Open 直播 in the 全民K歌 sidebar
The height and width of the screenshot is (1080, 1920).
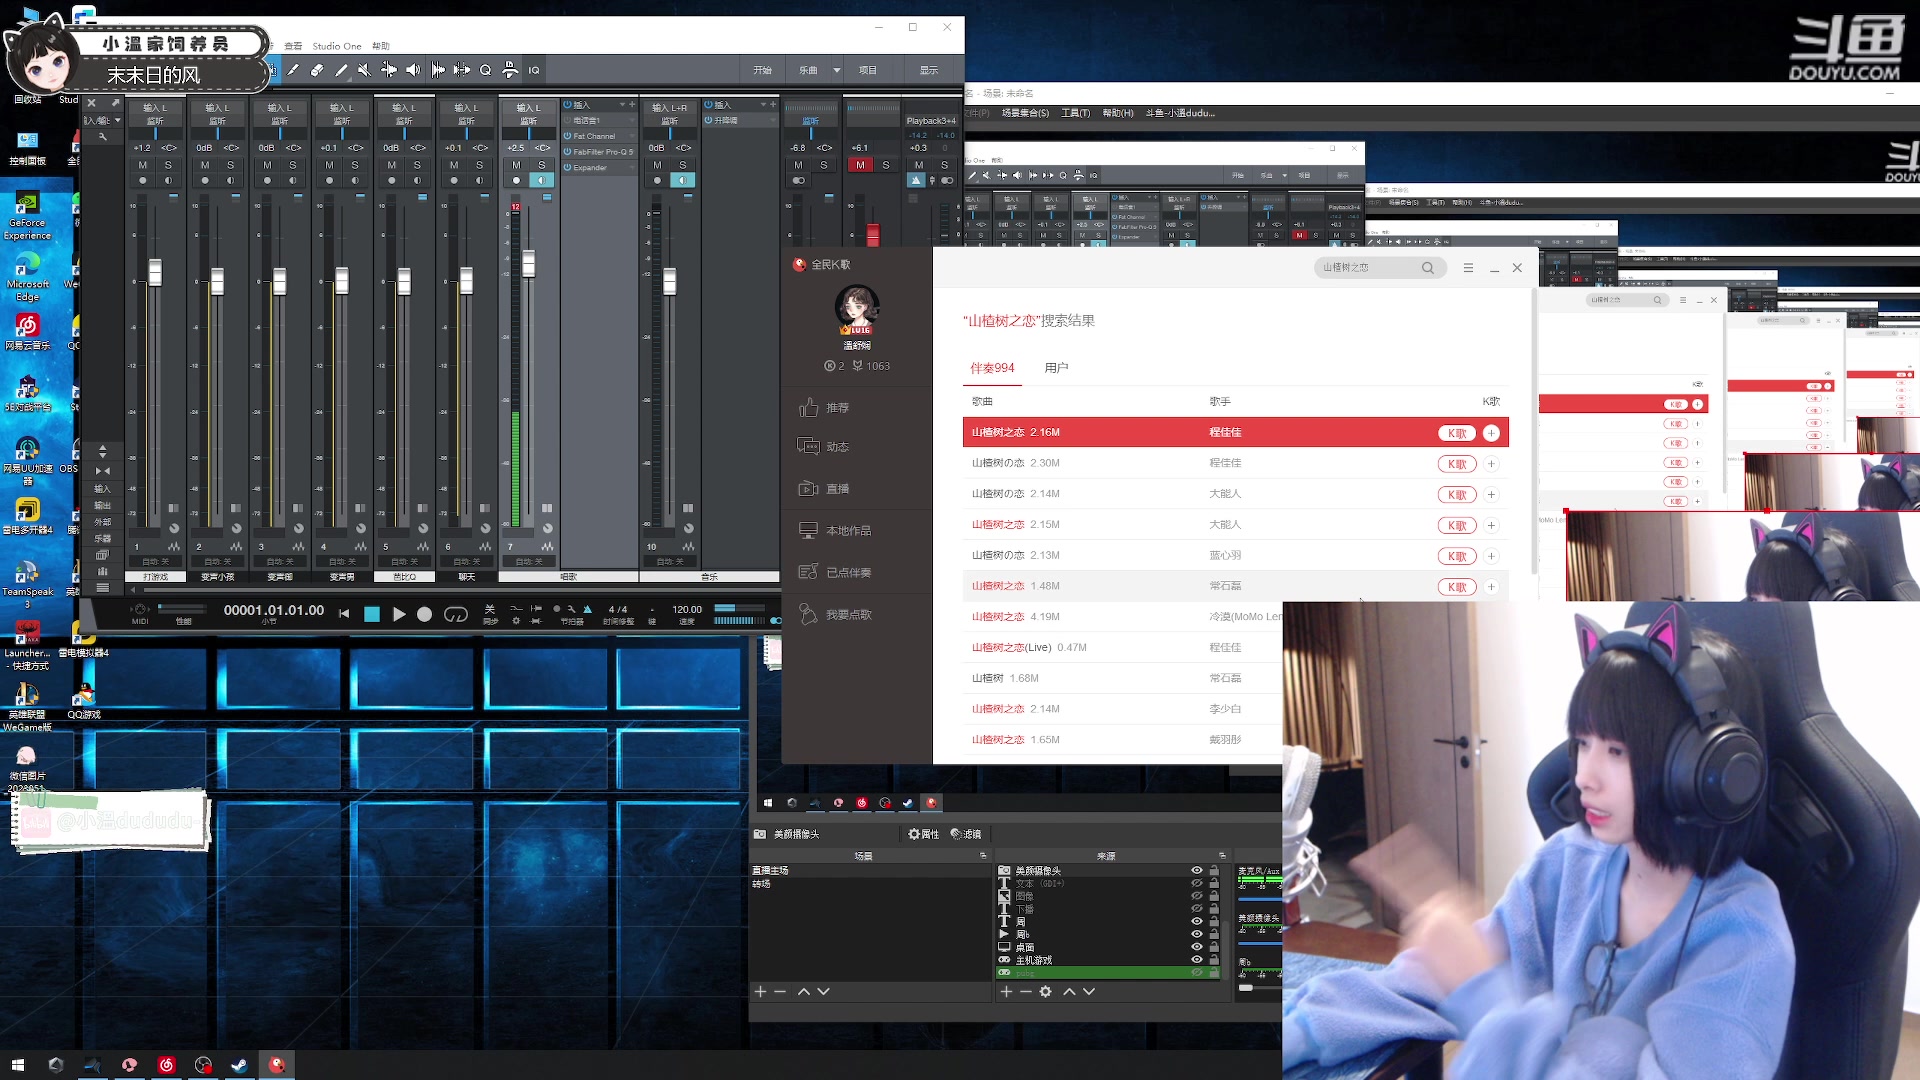[825, 489]
